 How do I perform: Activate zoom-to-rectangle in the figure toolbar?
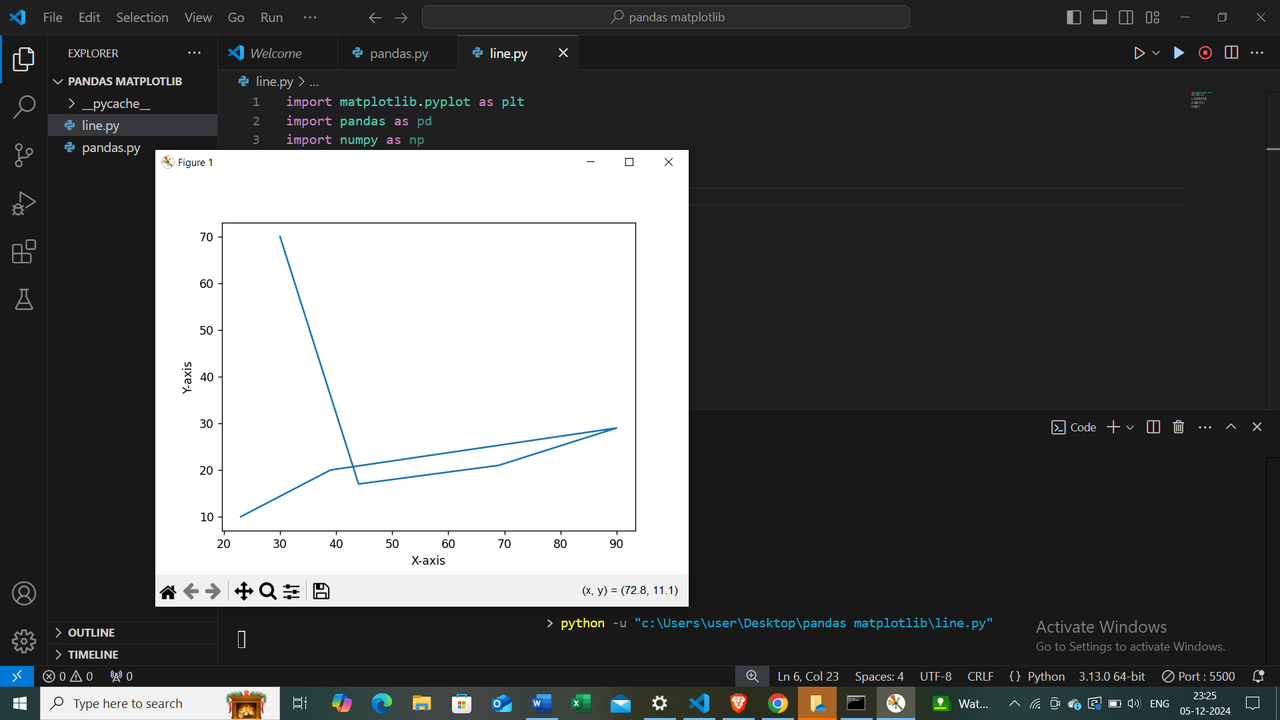pos(267,591)
